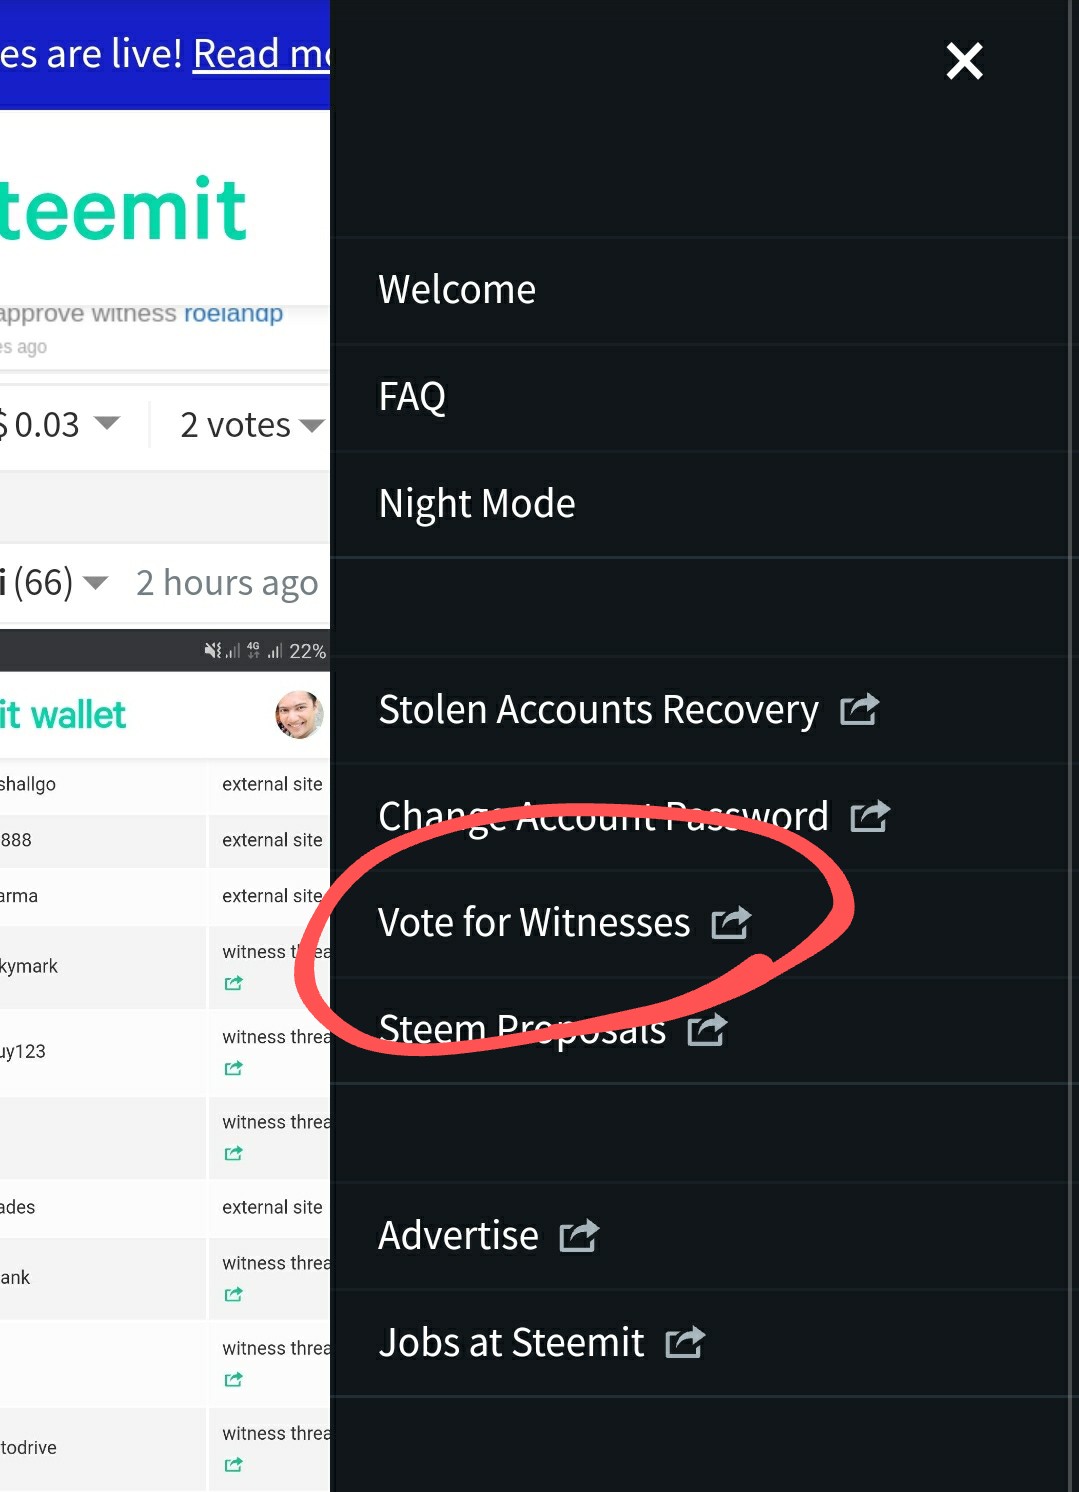Click the Stolen Accounts Recovery external-link icon
Screen dimensions: 1079x1492
(859, 710)
